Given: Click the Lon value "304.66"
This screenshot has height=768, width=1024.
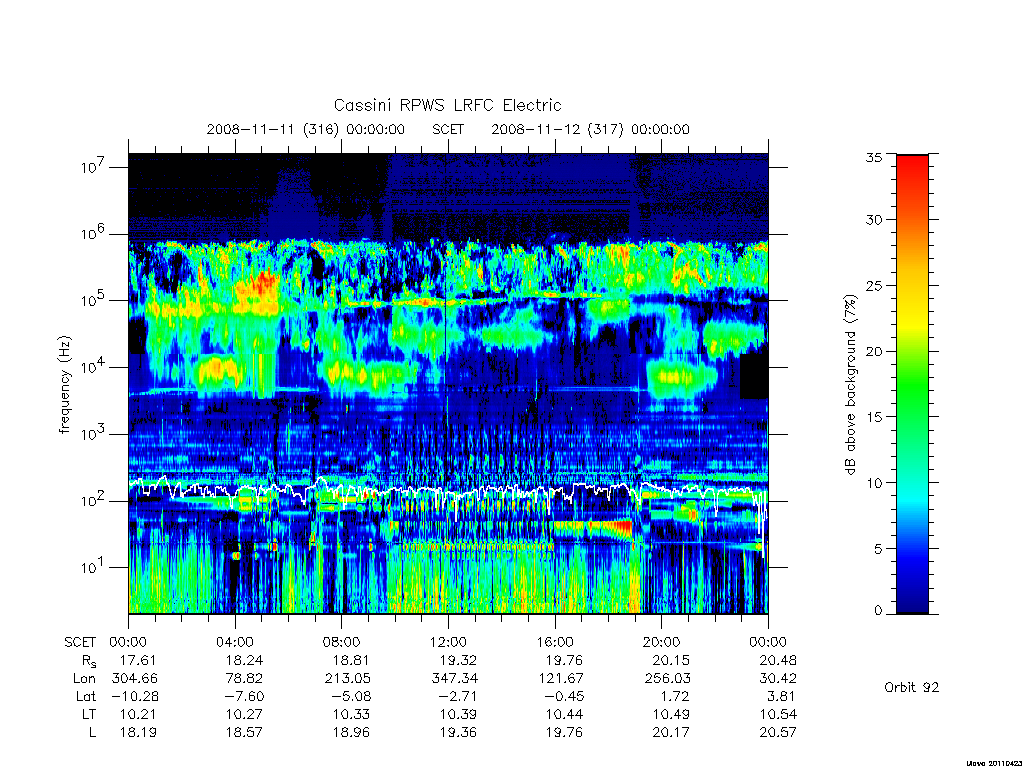Looking at the screenshot, I should point(135,678).
